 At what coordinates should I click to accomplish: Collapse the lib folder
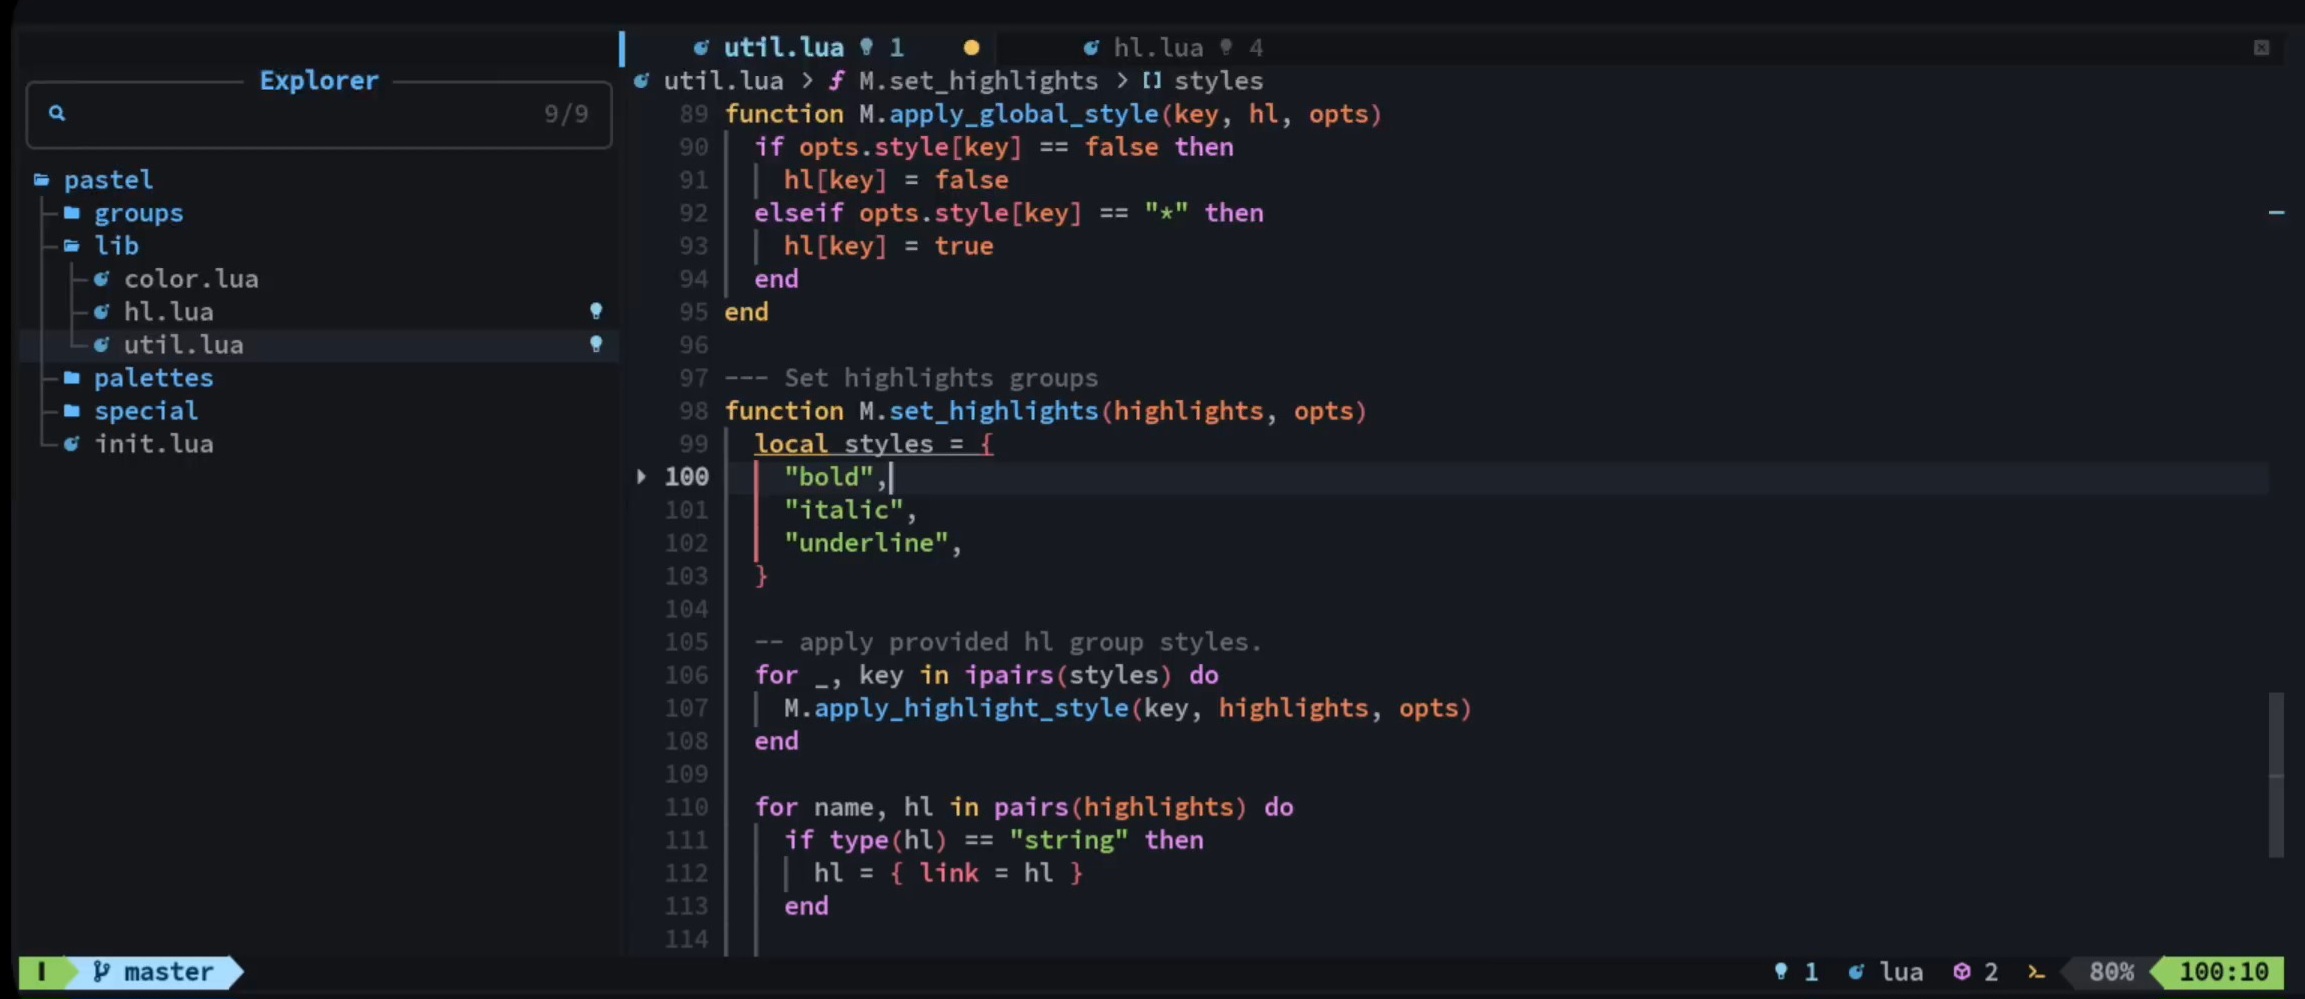coord(116,246)
